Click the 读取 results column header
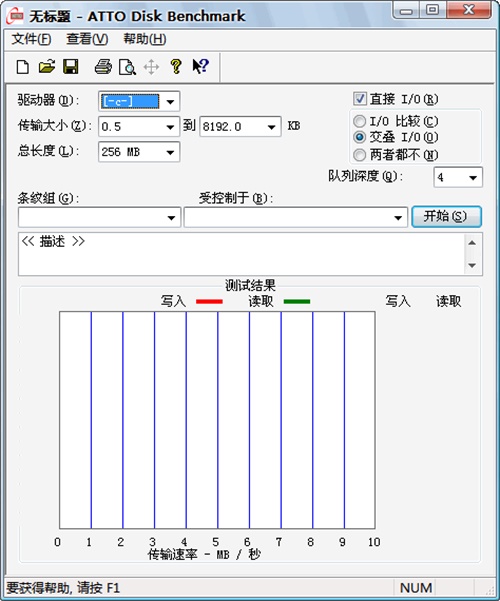This screenshot has width=500, height=601. [x=448, y=301]
